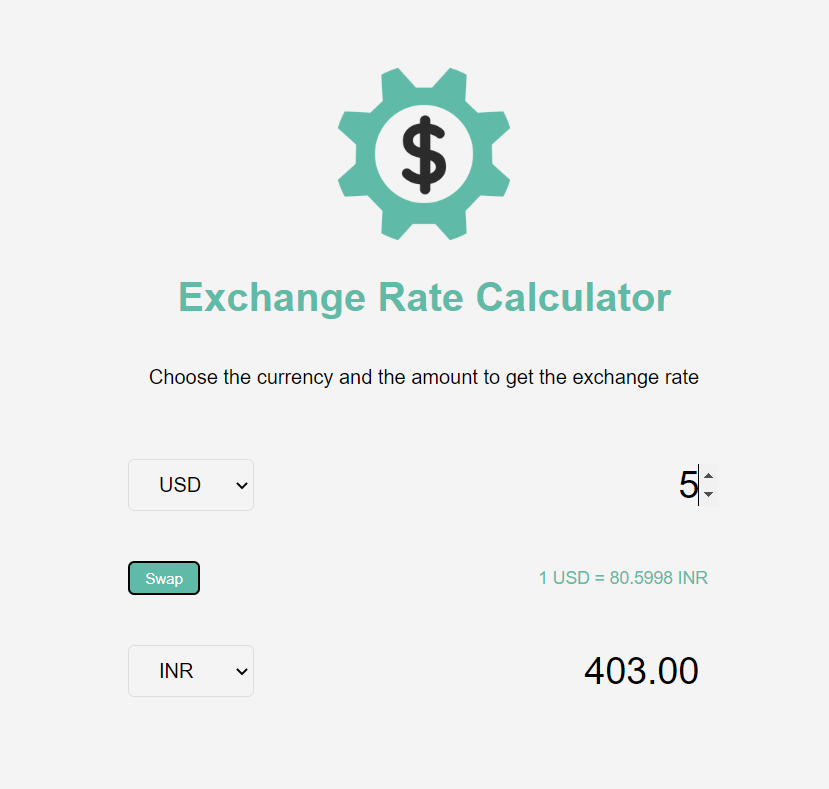Expand the bottom currency selector chevron
829x789 pixels.
pyautogui.click(x=240, y=670)
